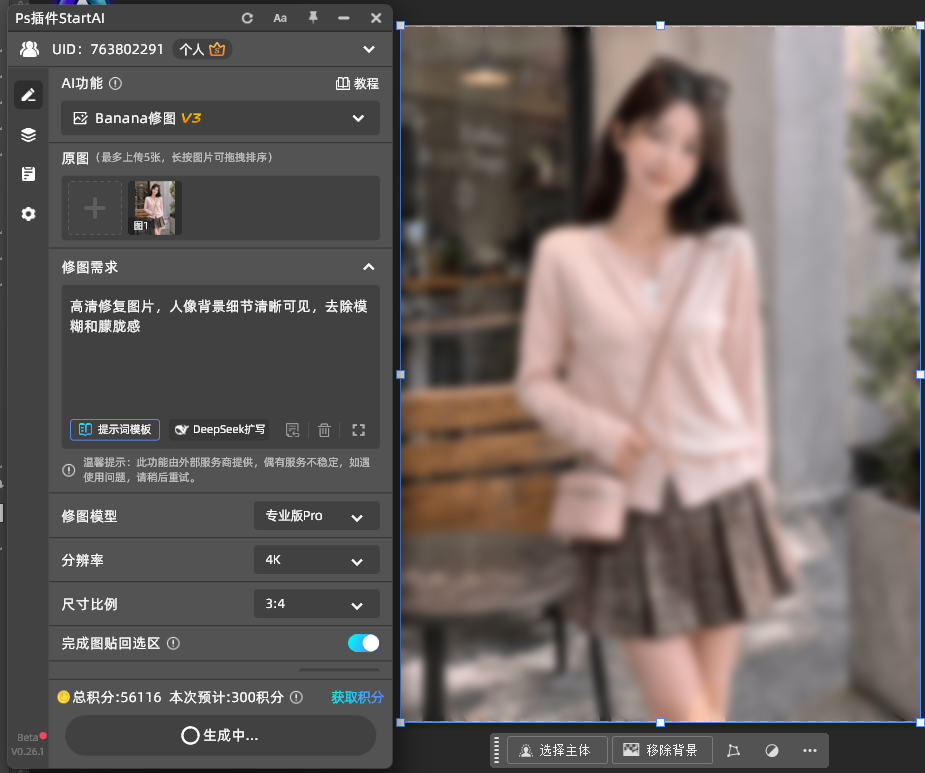Open the layers stack sidebar icon
The image size is (925, 773).
(28, 135)
